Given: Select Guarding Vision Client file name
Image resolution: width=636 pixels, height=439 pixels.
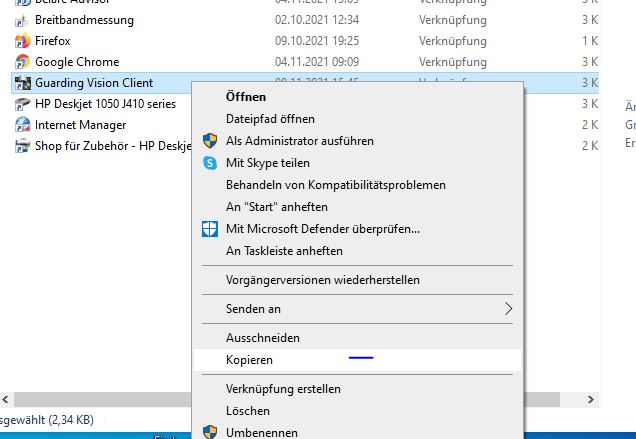Looking at the screenshot, I should click(94, 83).
